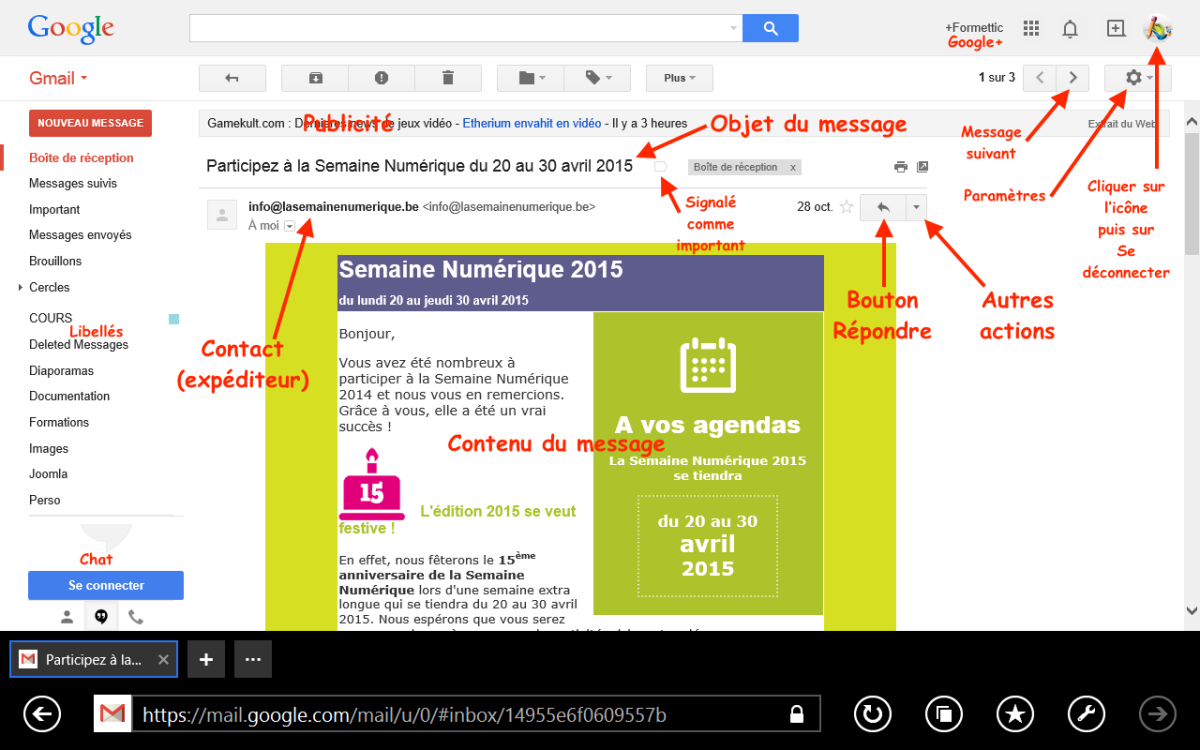Screen dimensions: 1200x750
Task: Click the padlock in the address bar
Action: [x=797, y=714]
